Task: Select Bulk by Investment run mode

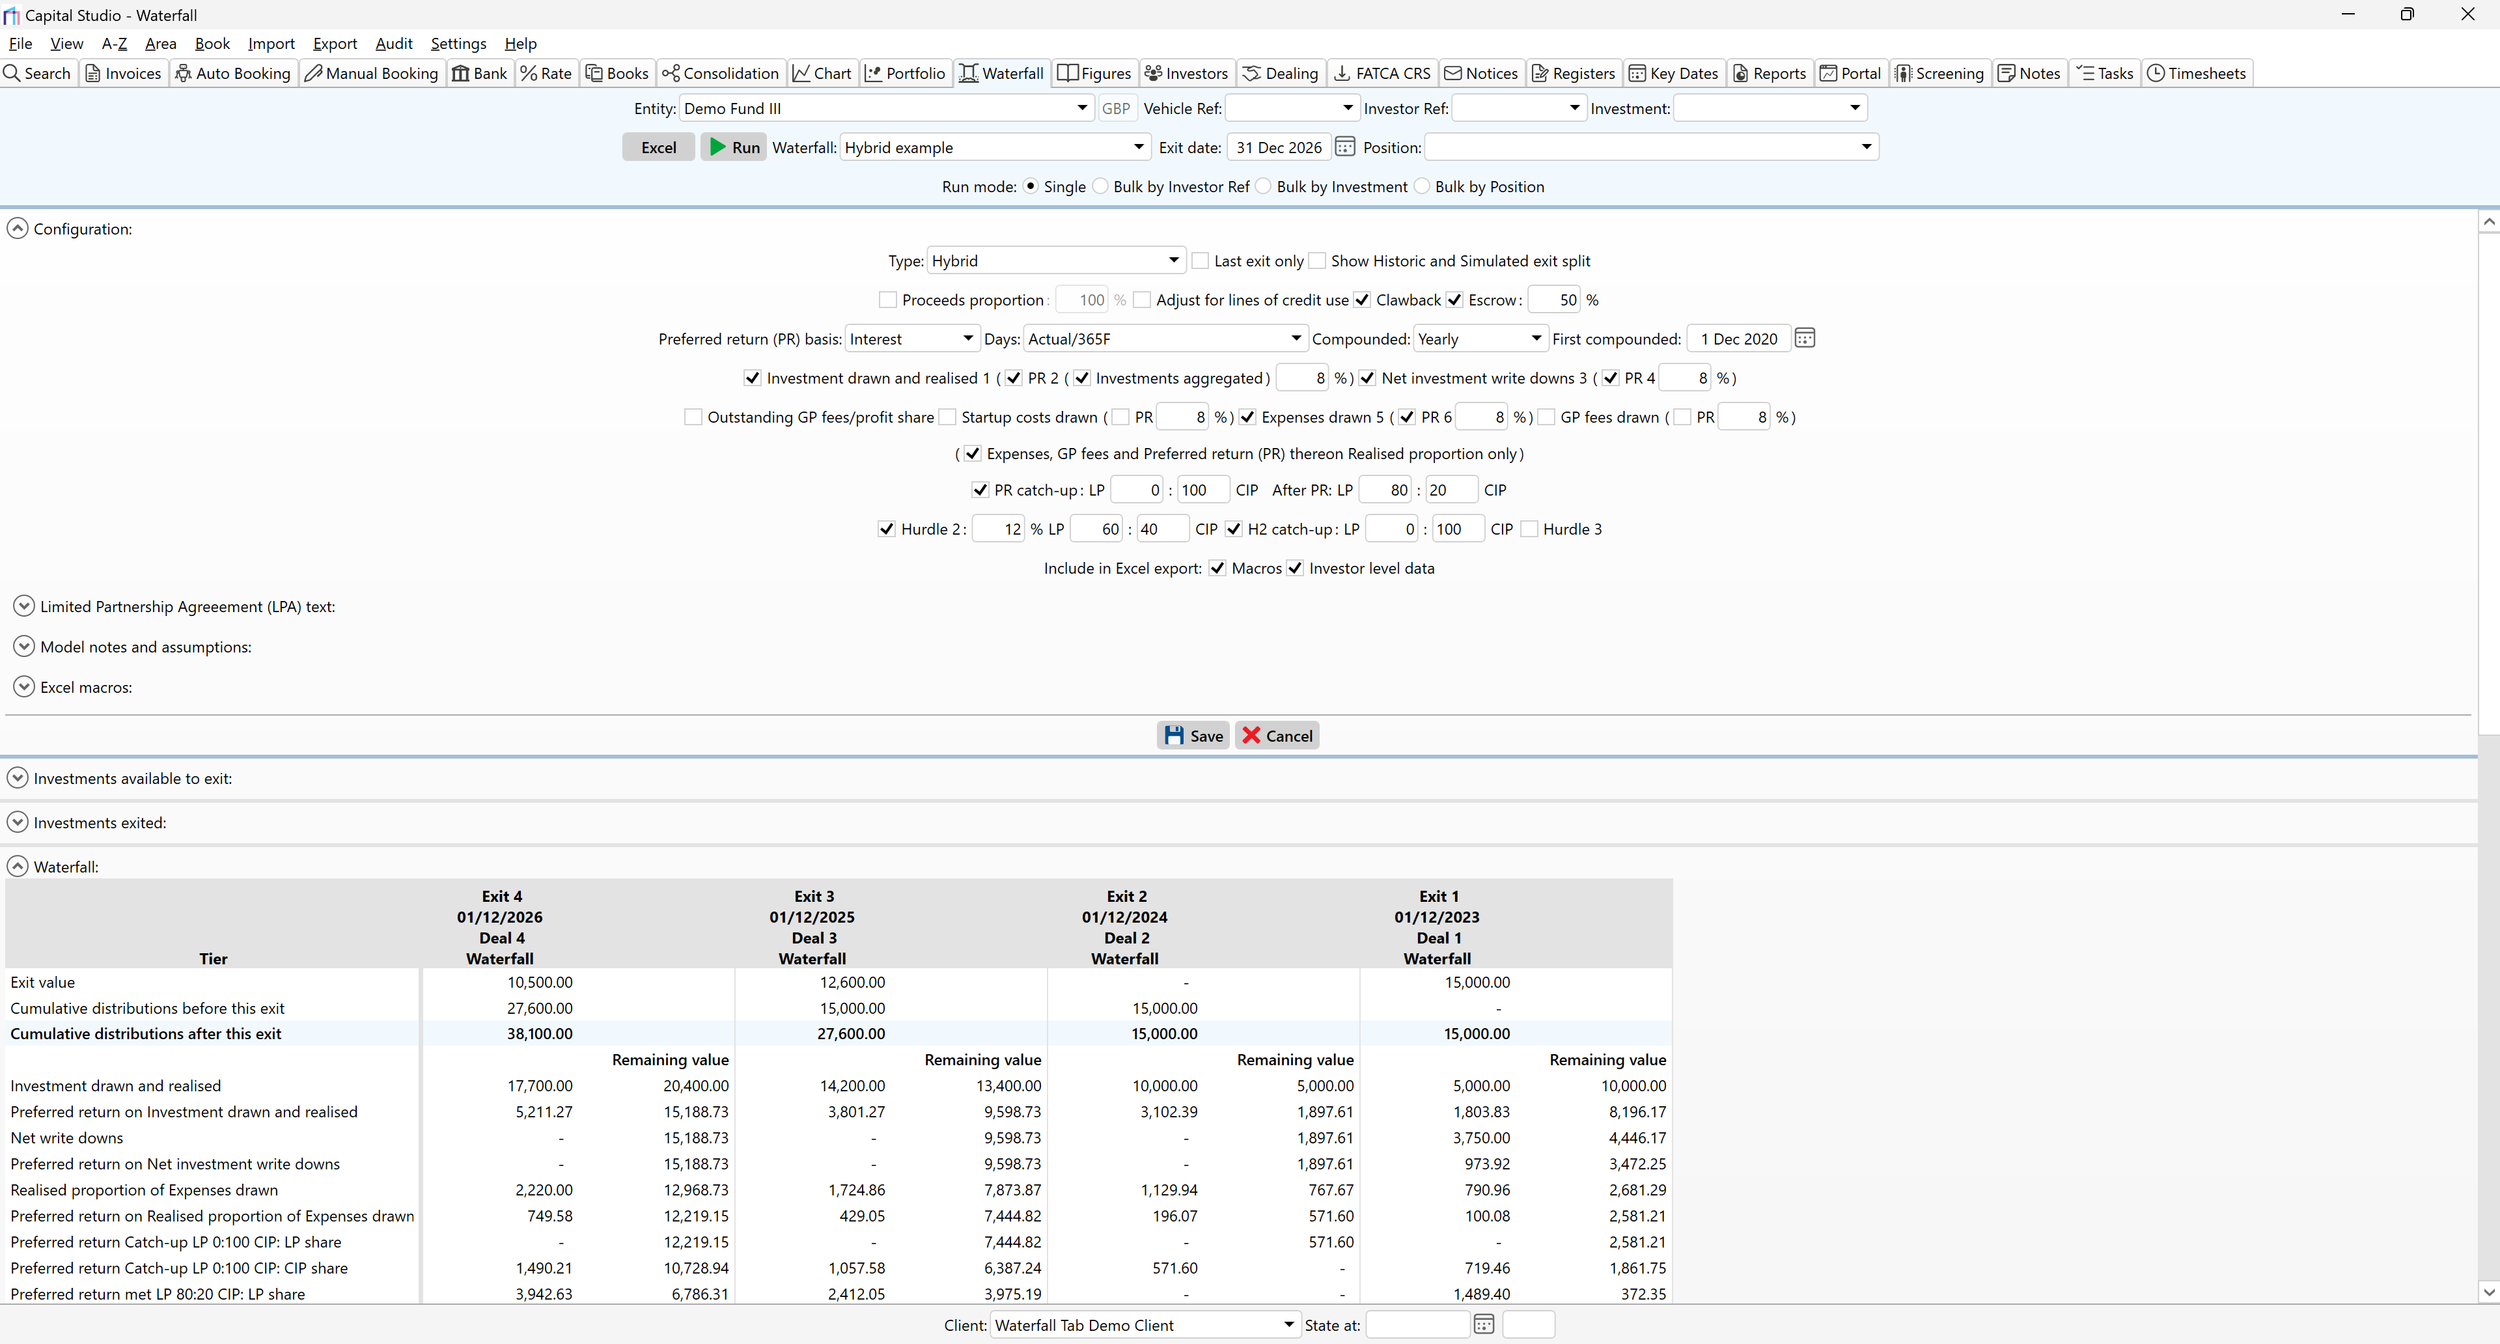Action: click(x=1264, y=187)
